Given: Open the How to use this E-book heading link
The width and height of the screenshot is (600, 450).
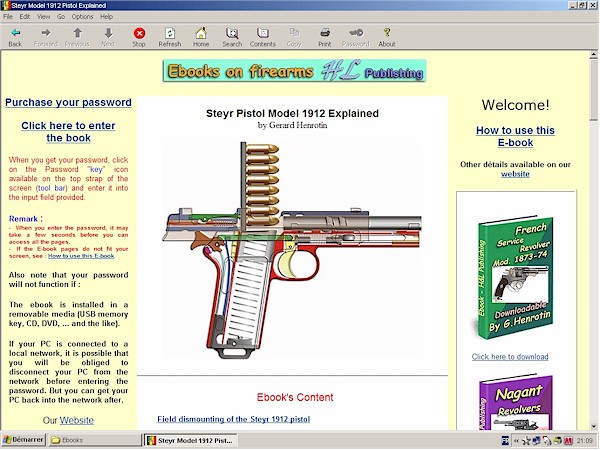Looking at the screenshot, I should coord(515,136).
